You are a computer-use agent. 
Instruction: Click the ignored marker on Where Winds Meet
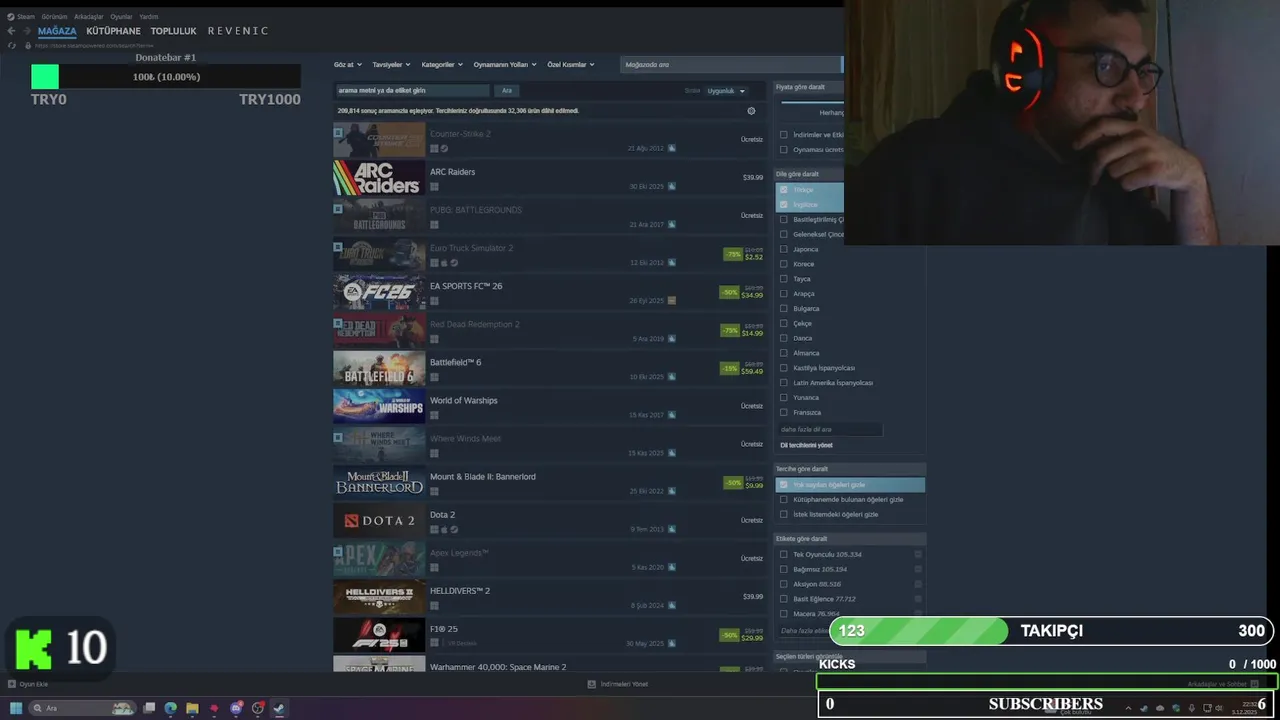click(x=338, y=436)
